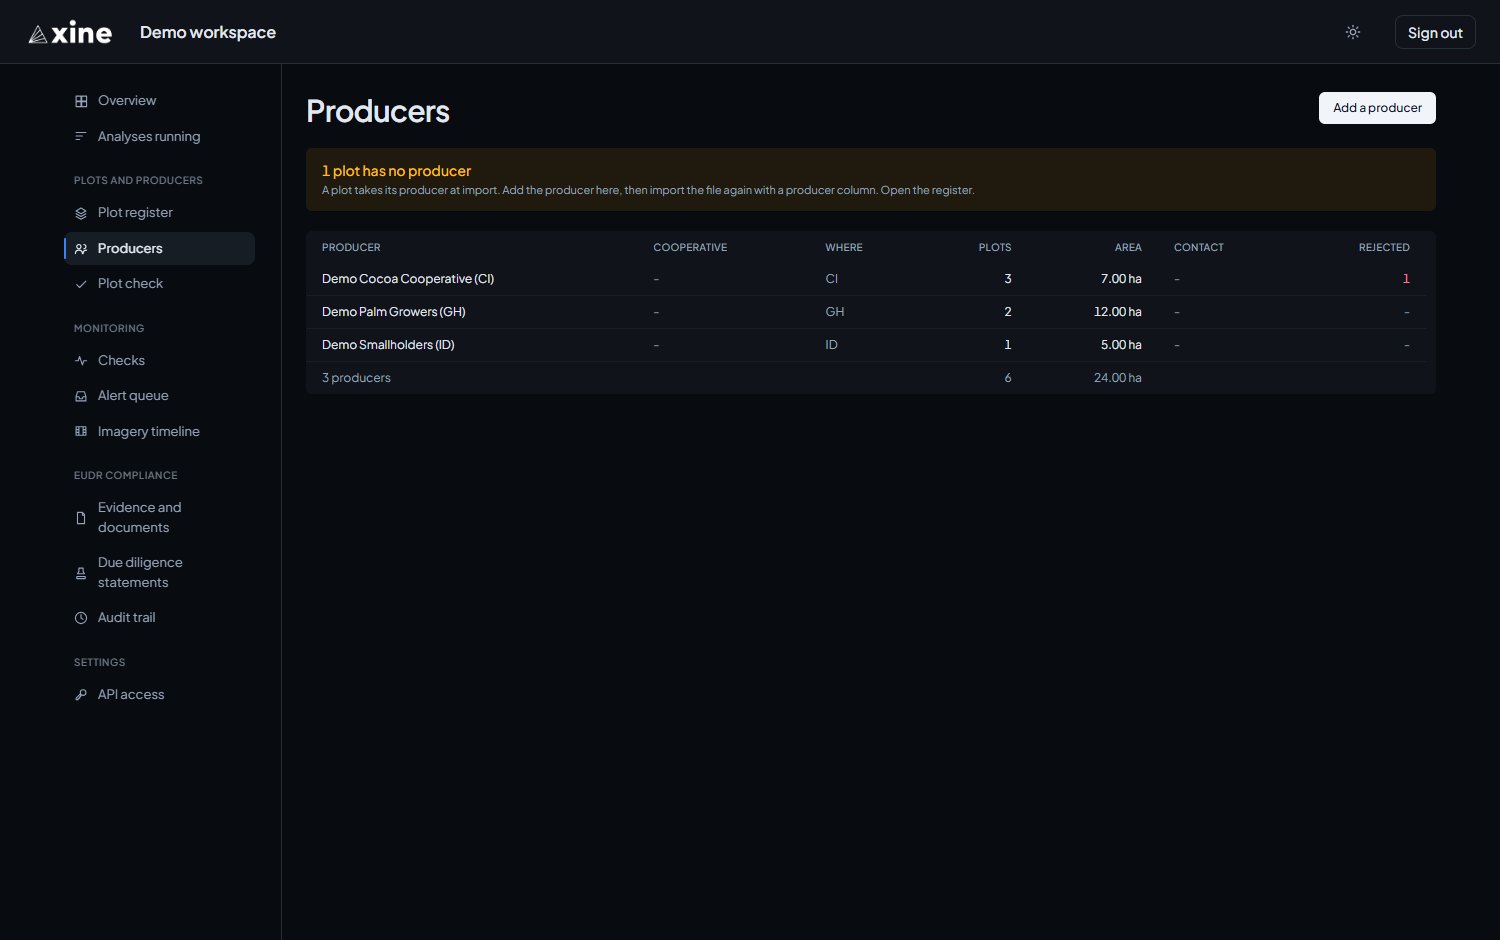Click the total plots count 6
This screenshot has width=1500, height=940.
point(1008,378)
